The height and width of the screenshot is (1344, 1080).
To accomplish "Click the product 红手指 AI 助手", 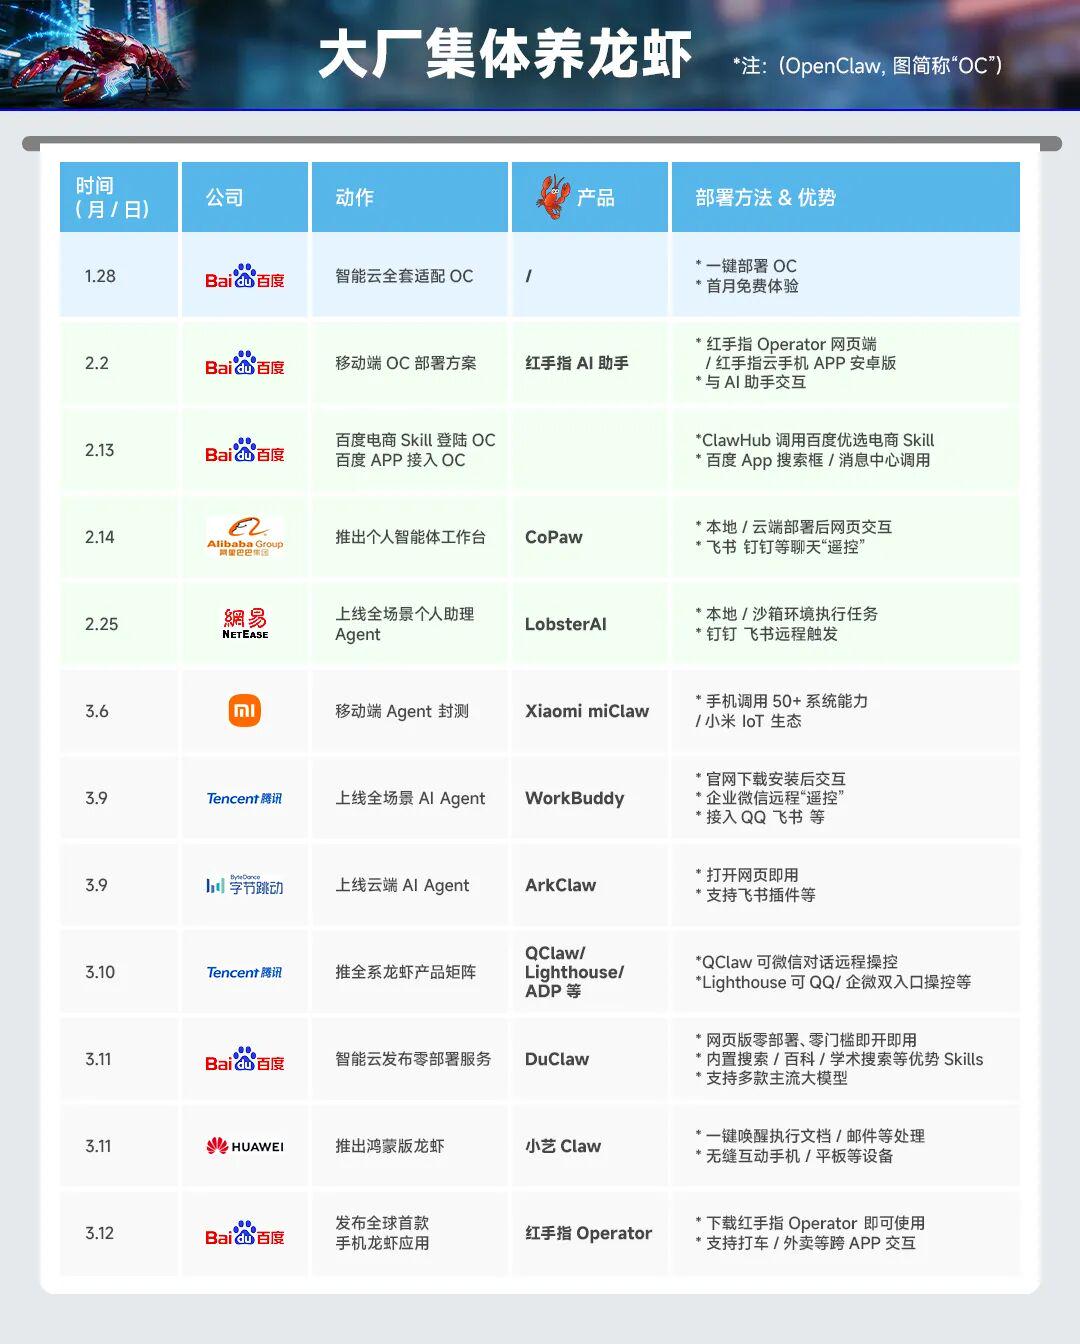I will (577, 363).
